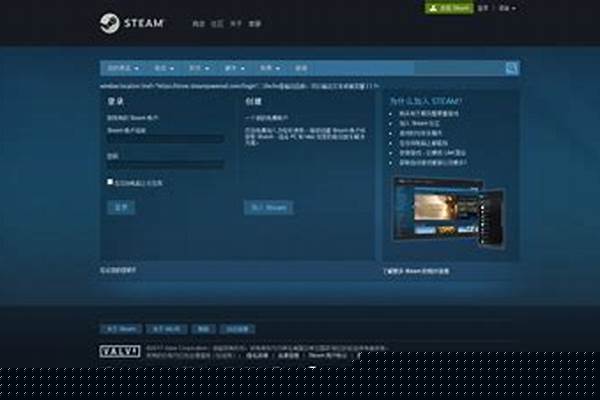Open 新闻 tab in store navigation
The width and height of the screenshot is (600, 400).
click(x=301, y=68)
